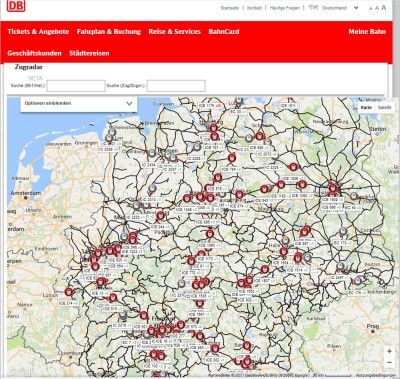This screenshot has height=379, width=400.
Task: Open Fahrplan & Buchung menu
Action: click(109, 32)
